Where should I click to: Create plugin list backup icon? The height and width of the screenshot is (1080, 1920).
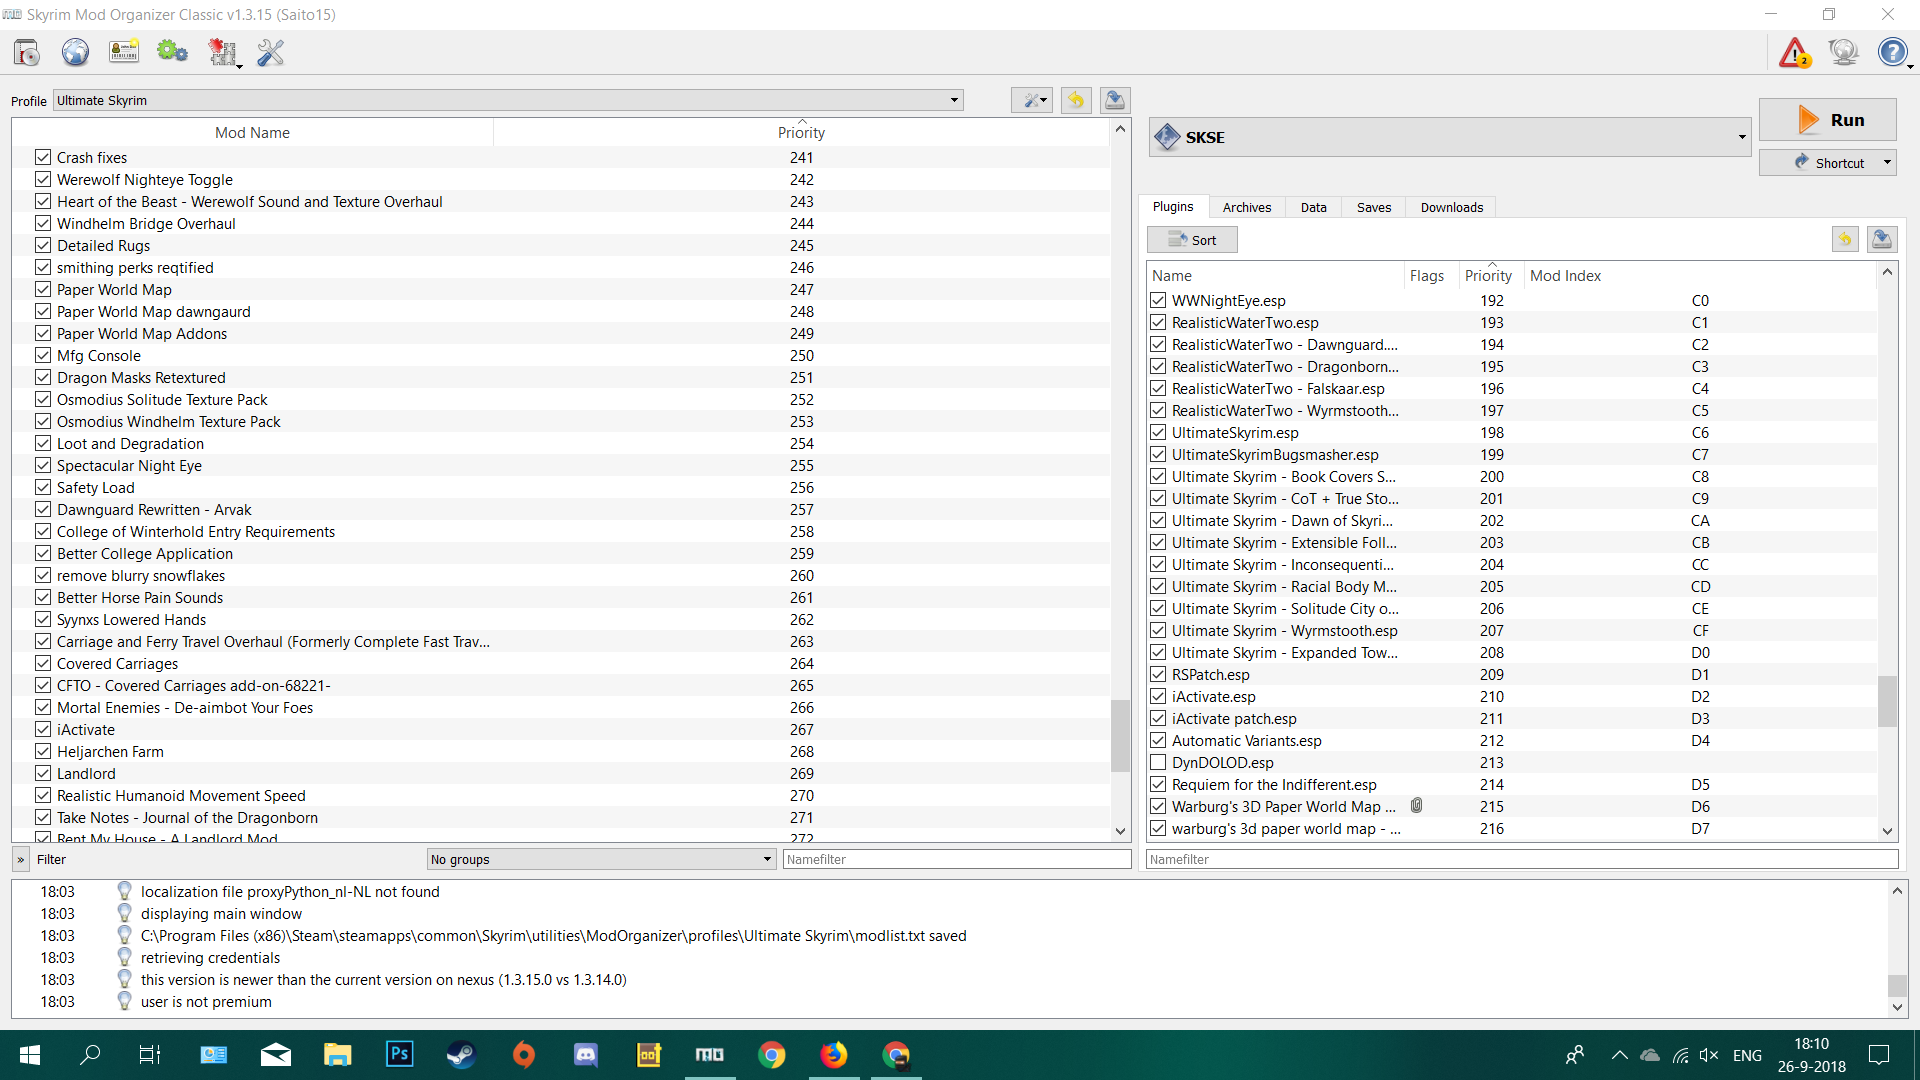(1882, 239)
